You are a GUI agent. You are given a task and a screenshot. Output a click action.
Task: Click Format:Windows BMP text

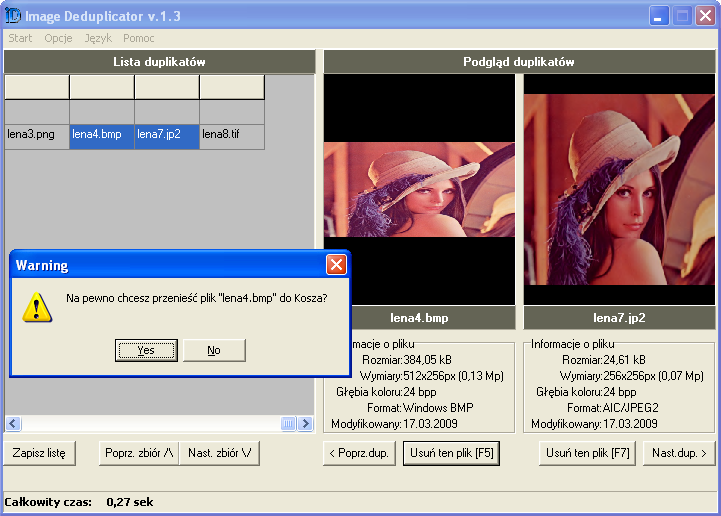point(420,408)
